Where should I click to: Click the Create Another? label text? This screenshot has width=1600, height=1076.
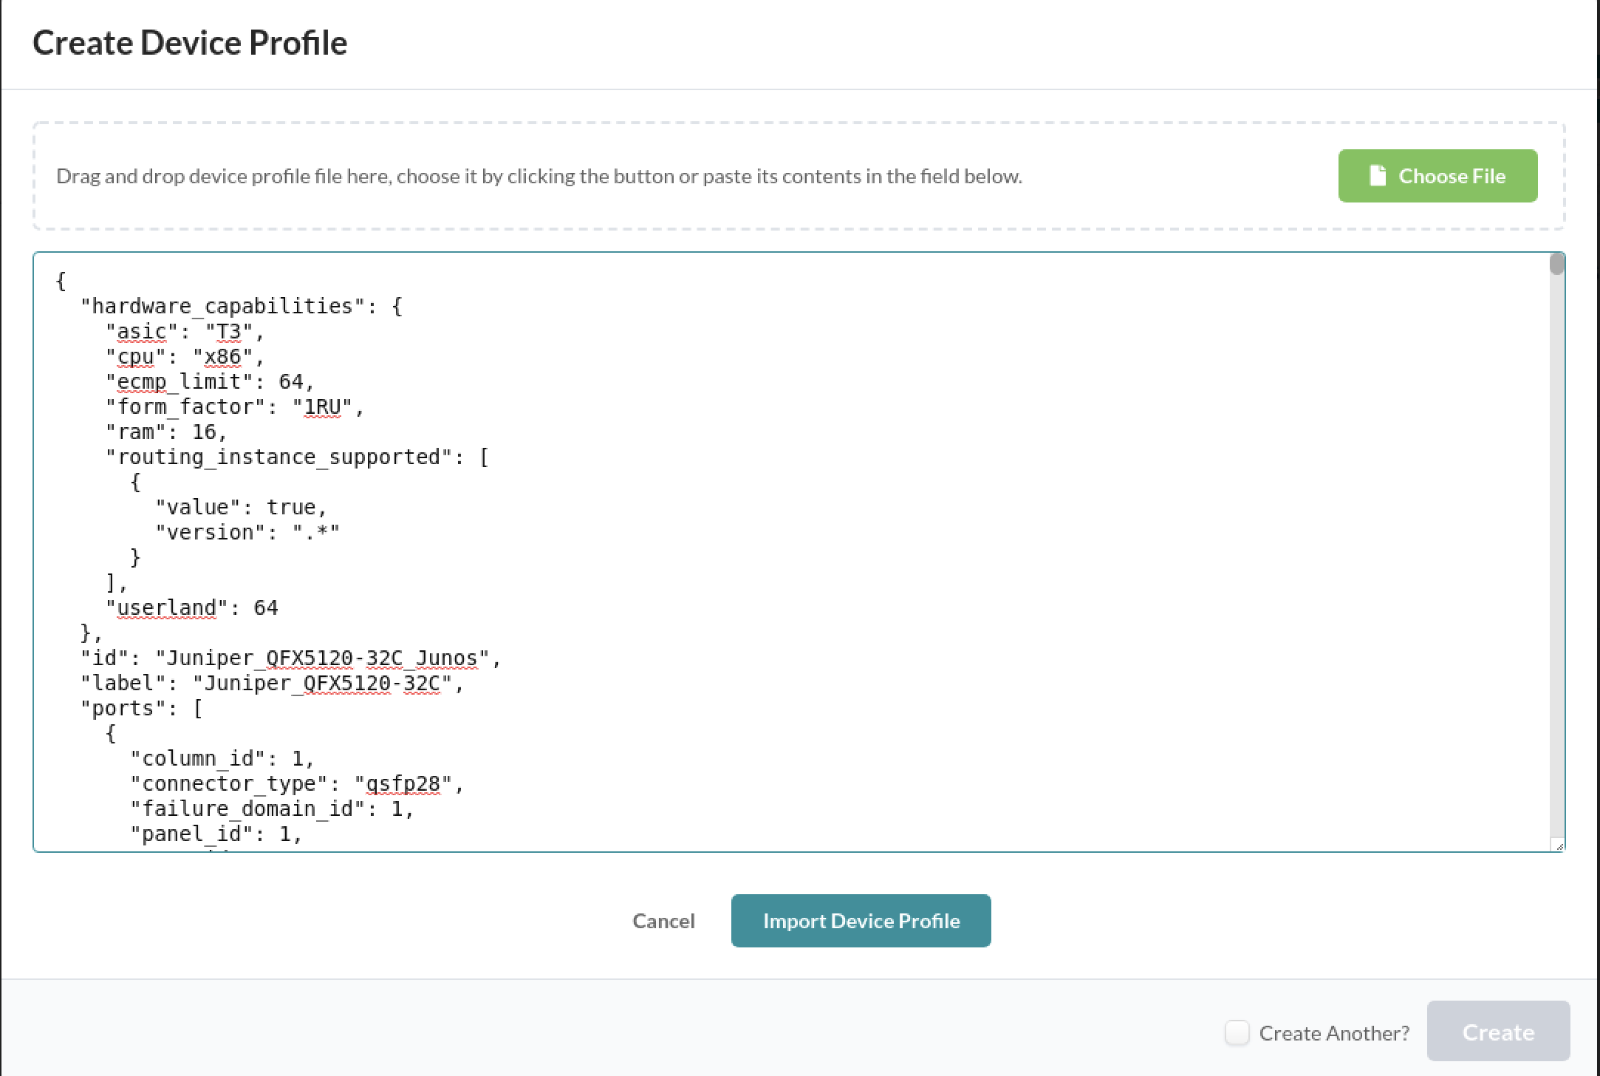[1334, 1033]
